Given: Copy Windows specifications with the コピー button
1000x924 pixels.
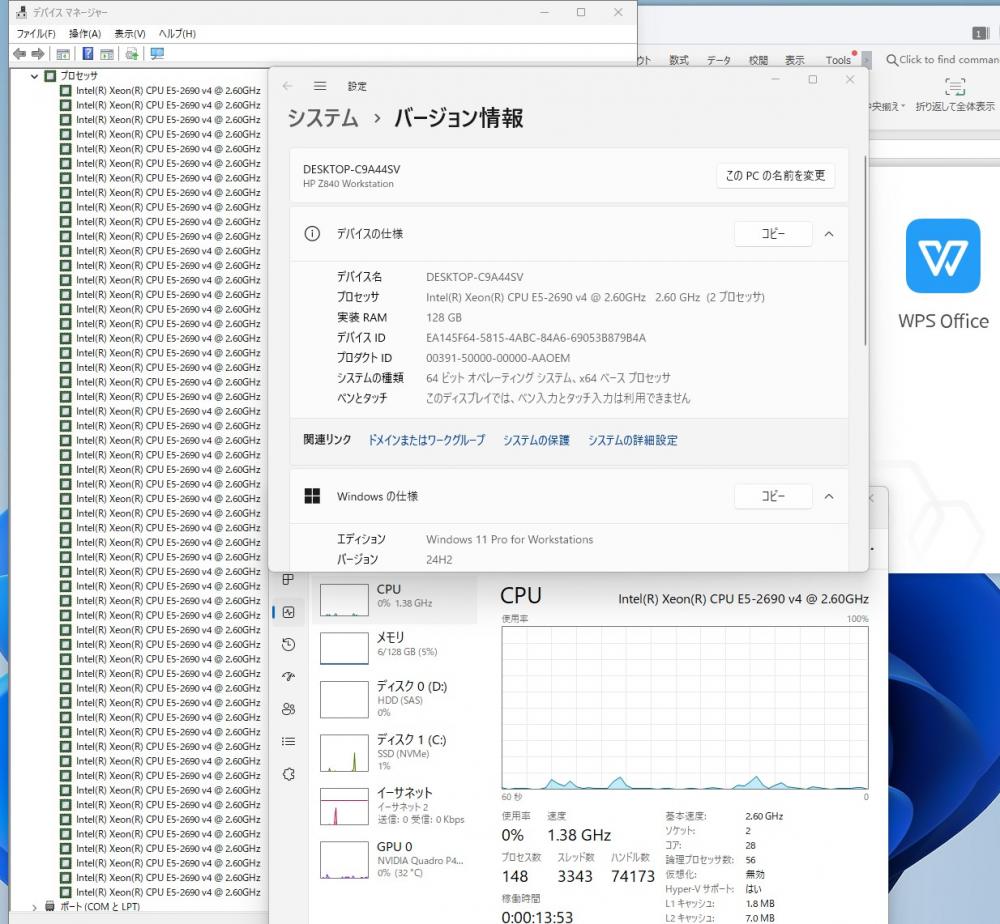Looking at the screenshot, I should point(773,496).
